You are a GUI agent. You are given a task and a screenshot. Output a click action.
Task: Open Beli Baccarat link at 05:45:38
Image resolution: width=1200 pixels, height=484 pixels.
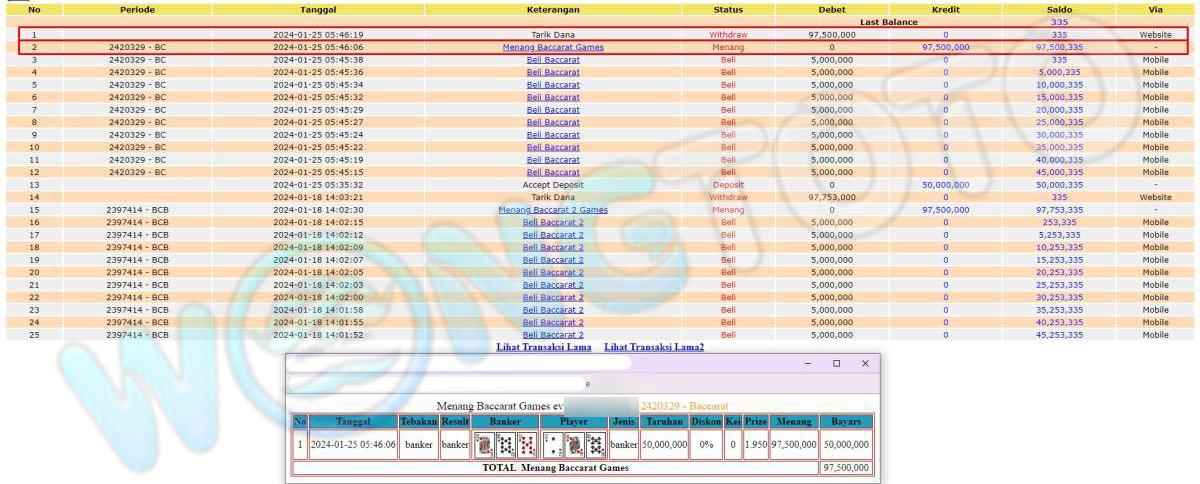pyautogui.click(x=553, y=59)
